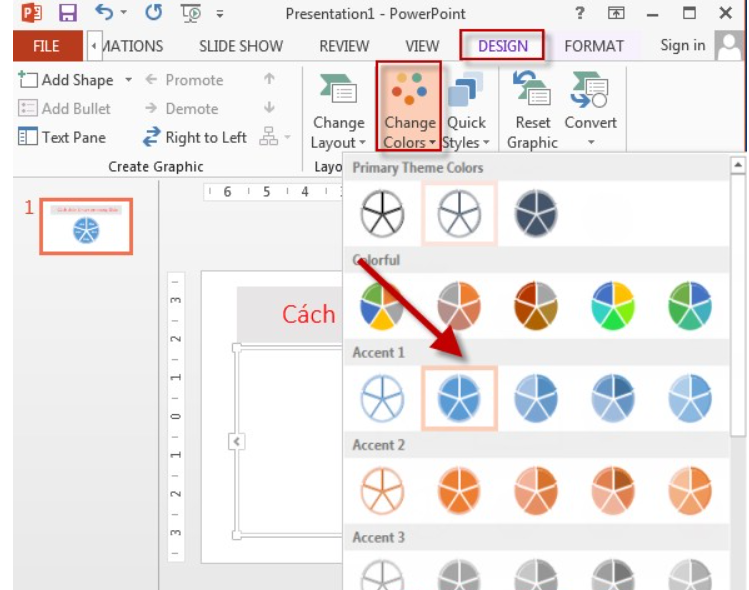Viewport: 749px width, 590px height.
Task: Click the Sign in link
Action: [x=683, y=45]
